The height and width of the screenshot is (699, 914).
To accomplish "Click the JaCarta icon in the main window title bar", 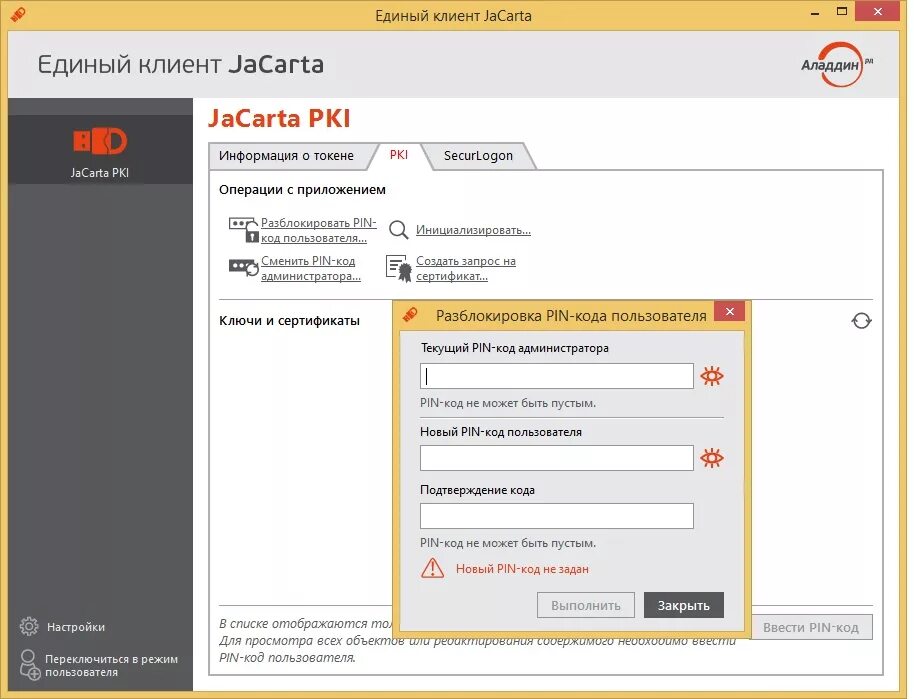I will coord(18,14).
